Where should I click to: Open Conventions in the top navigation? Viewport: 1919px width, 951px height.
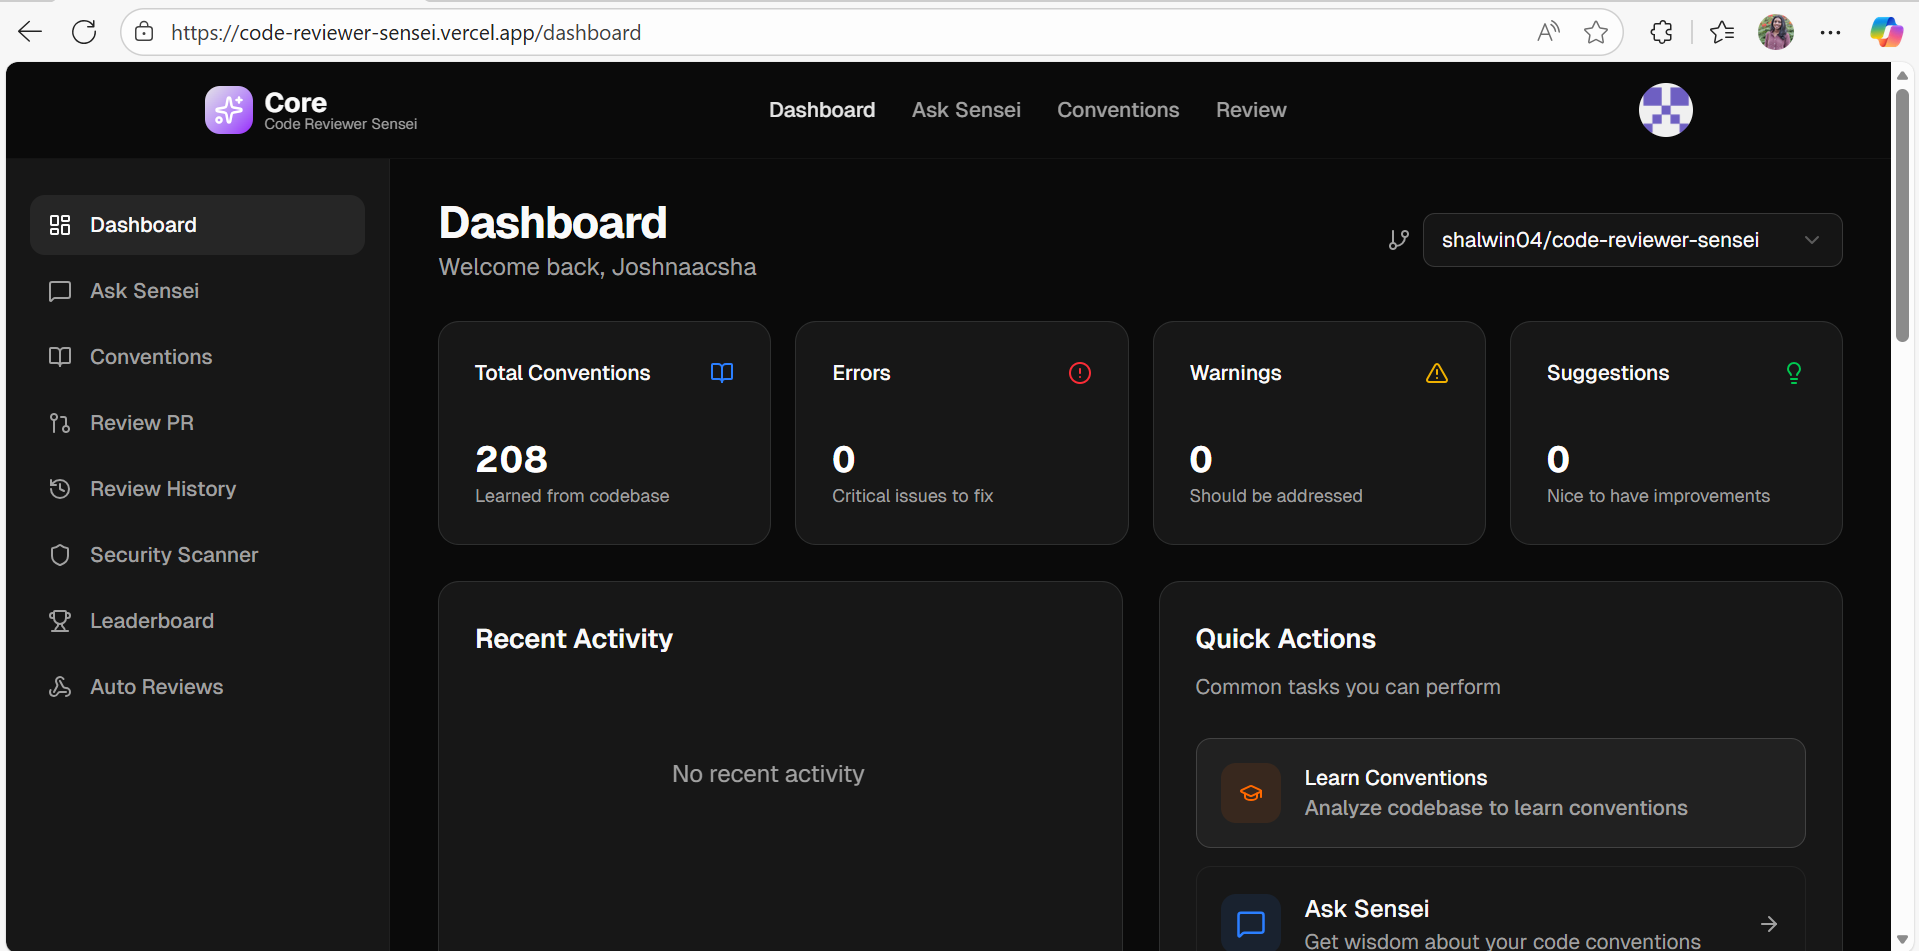[1118, 110]
